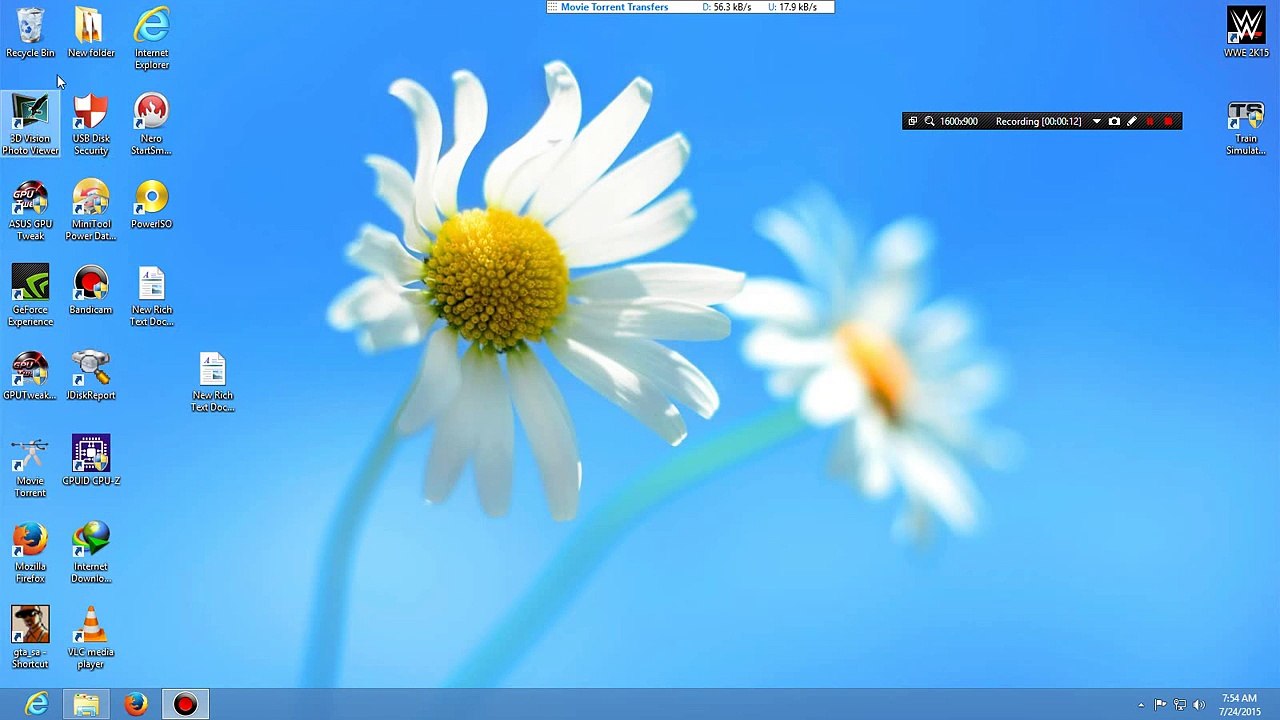
Task: Select the Nero StartSmart desktop icon
Action: click(x=152, y=125)
